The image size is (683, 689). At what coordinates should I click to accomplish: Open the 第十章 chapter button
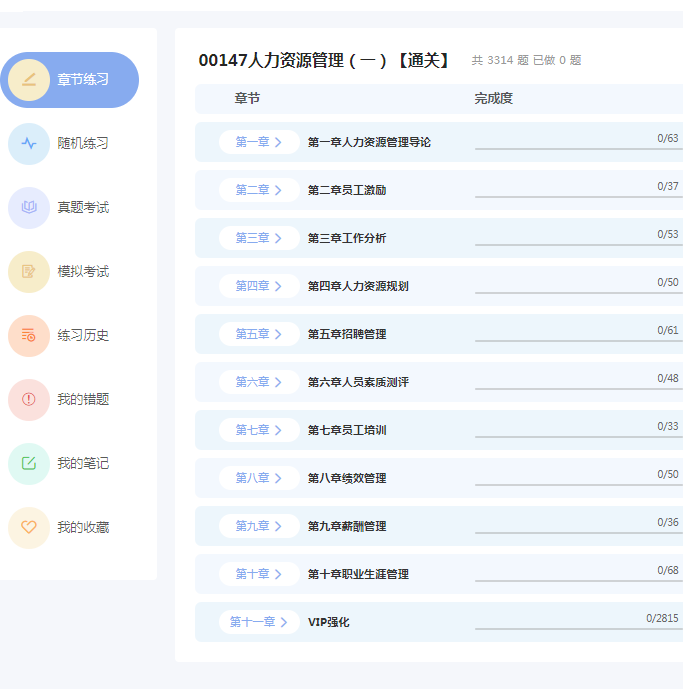[x=259, y=574]
